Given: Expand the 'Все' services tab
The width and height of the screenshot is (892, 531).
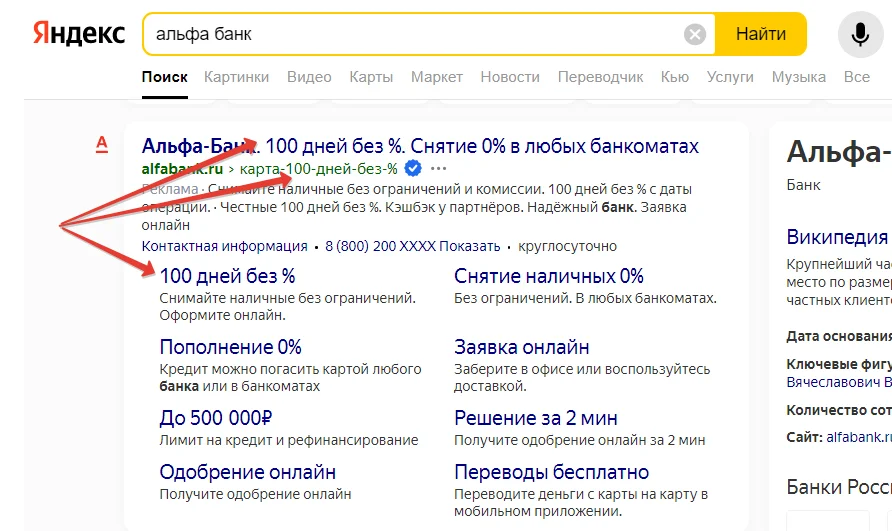Looking at the screenshot, I should 856,77.
